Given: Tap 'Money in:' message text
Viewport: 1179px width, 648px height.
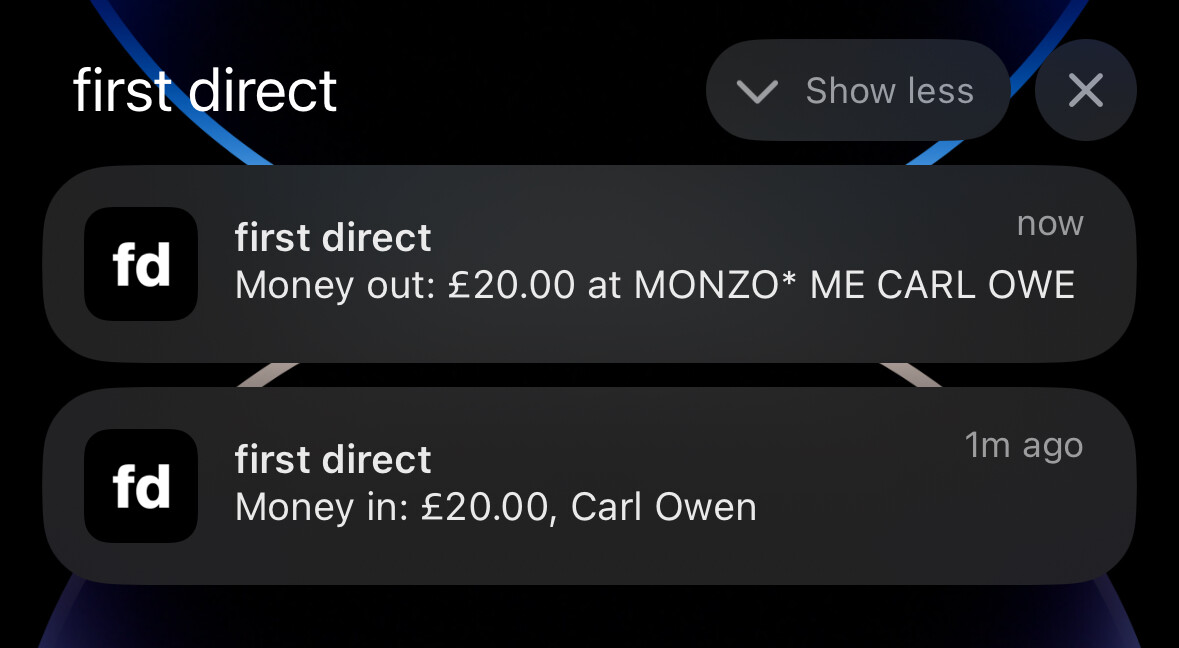Looking at the screenshot, I should 320,508.
